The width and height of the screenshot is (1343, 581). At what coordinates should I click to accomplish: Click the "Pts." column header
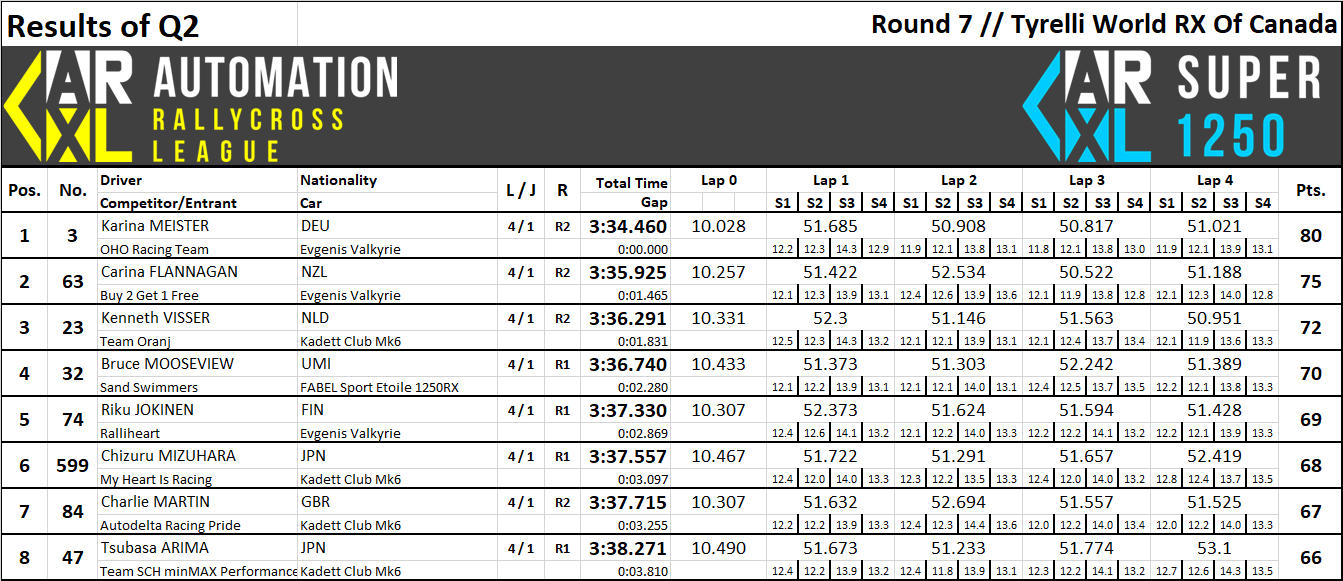(x=1310, y=190)
